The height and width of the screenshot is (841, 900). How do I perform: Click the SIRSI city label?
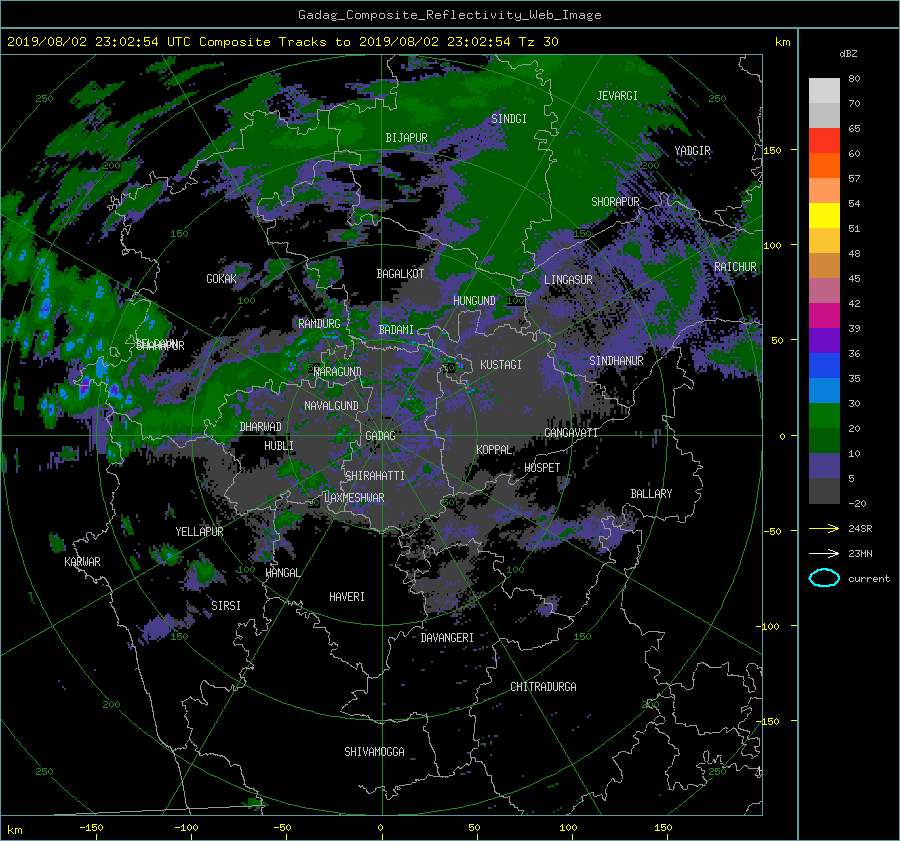point(226,606)
